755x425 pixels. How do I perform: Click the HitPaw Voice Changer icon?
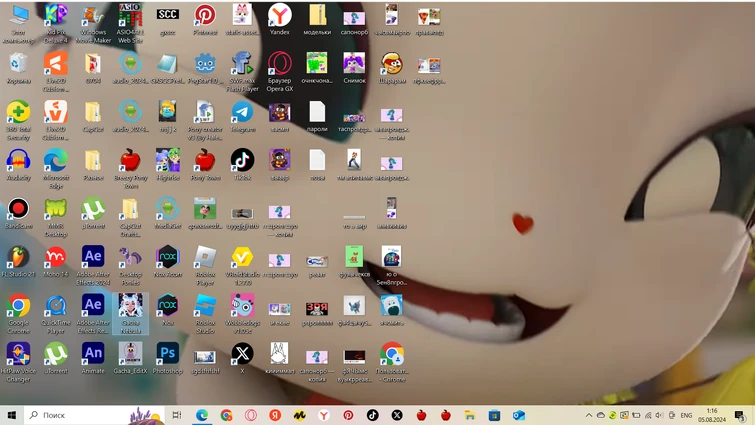(x=18, y=354)
